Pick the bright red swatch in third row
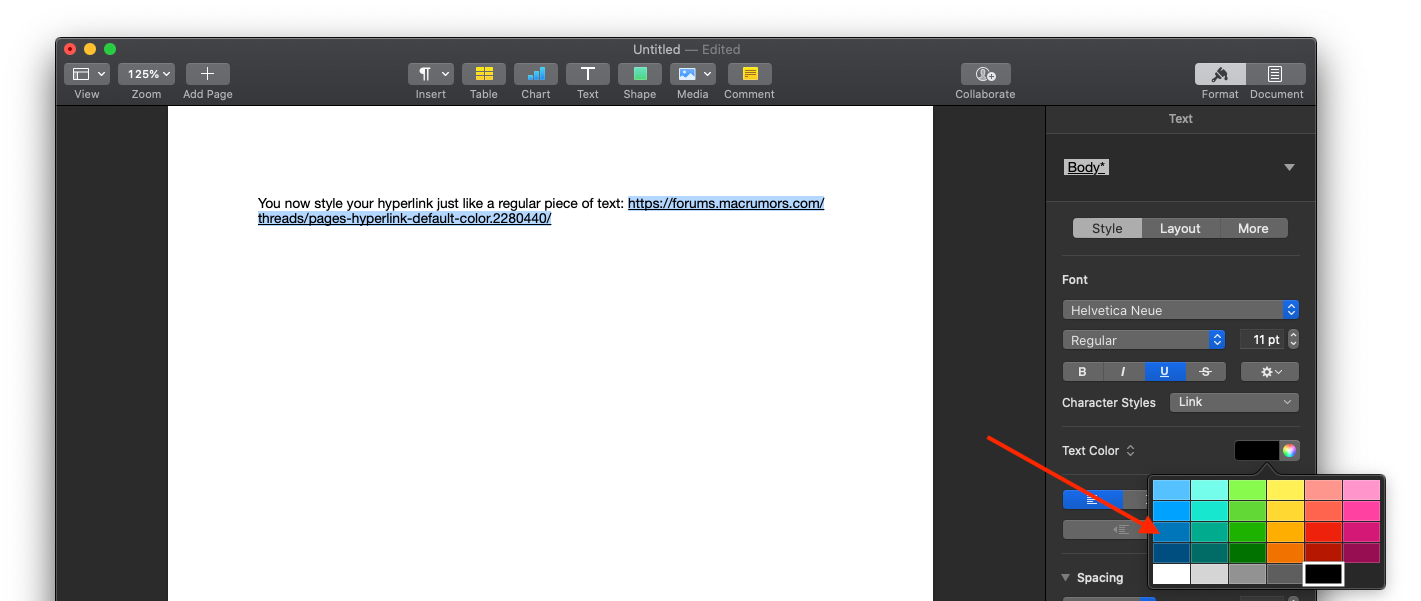The height and width of the screenshot is (601, 1421). [1323, 532]
